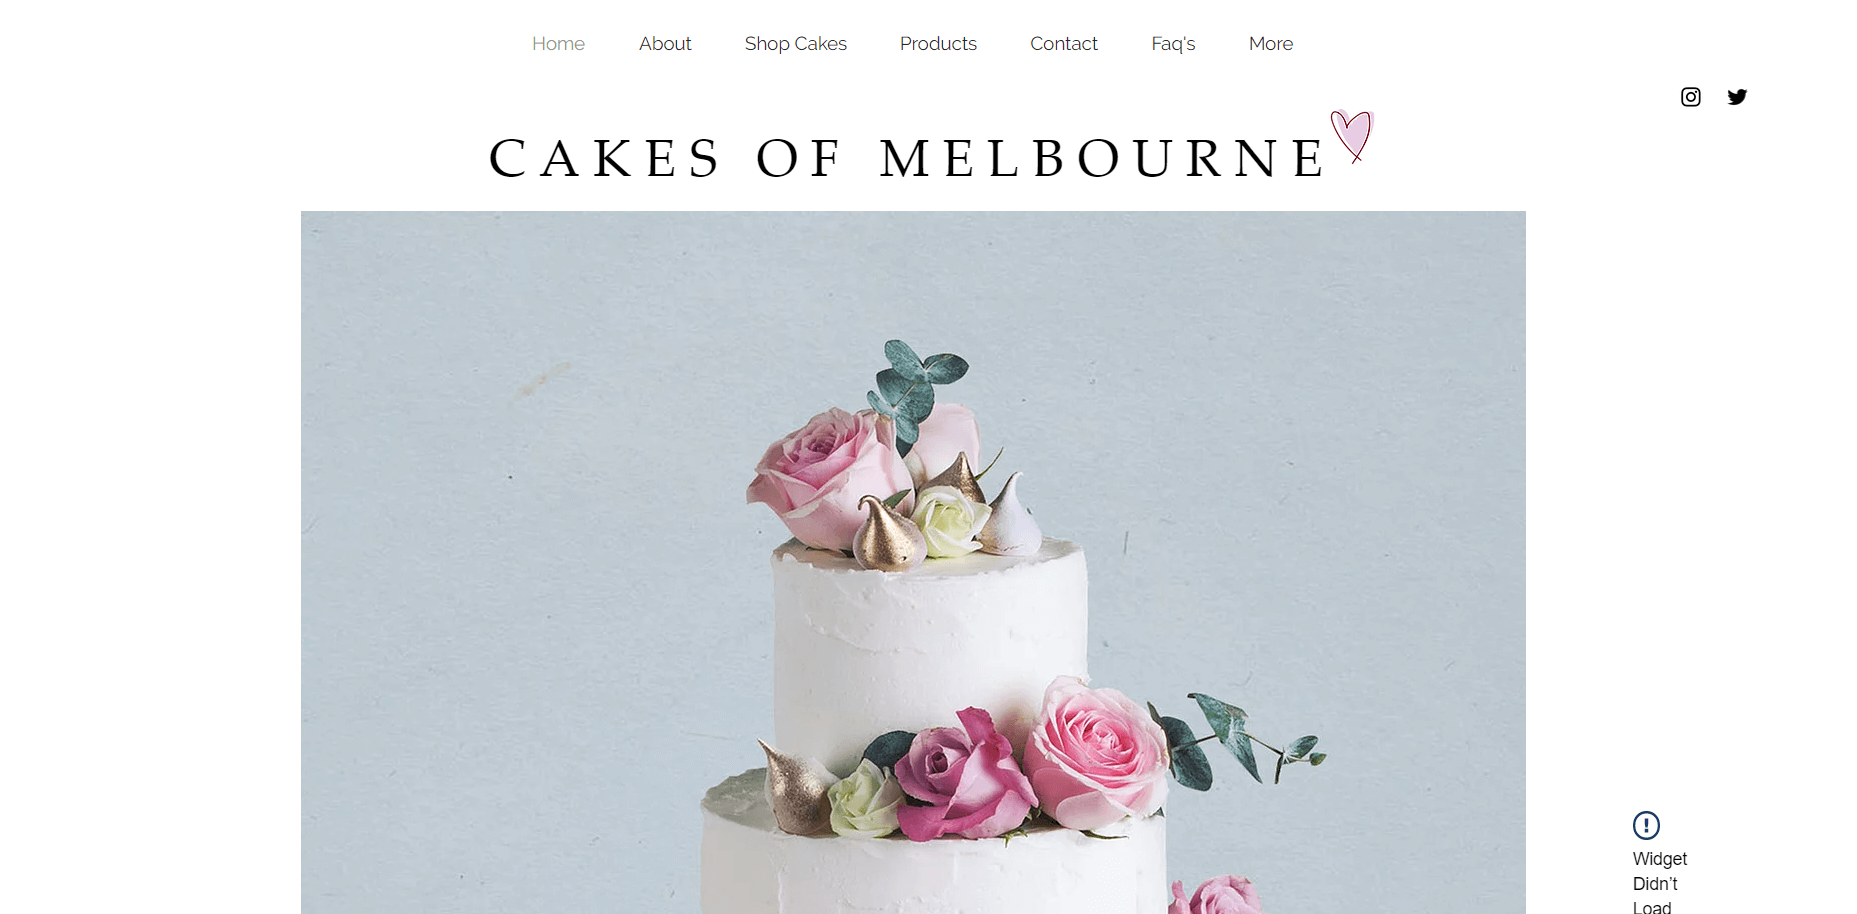Screen dimensions: 1857x914
Task: Click the pink heart logo
Action: pos(1352,136)
